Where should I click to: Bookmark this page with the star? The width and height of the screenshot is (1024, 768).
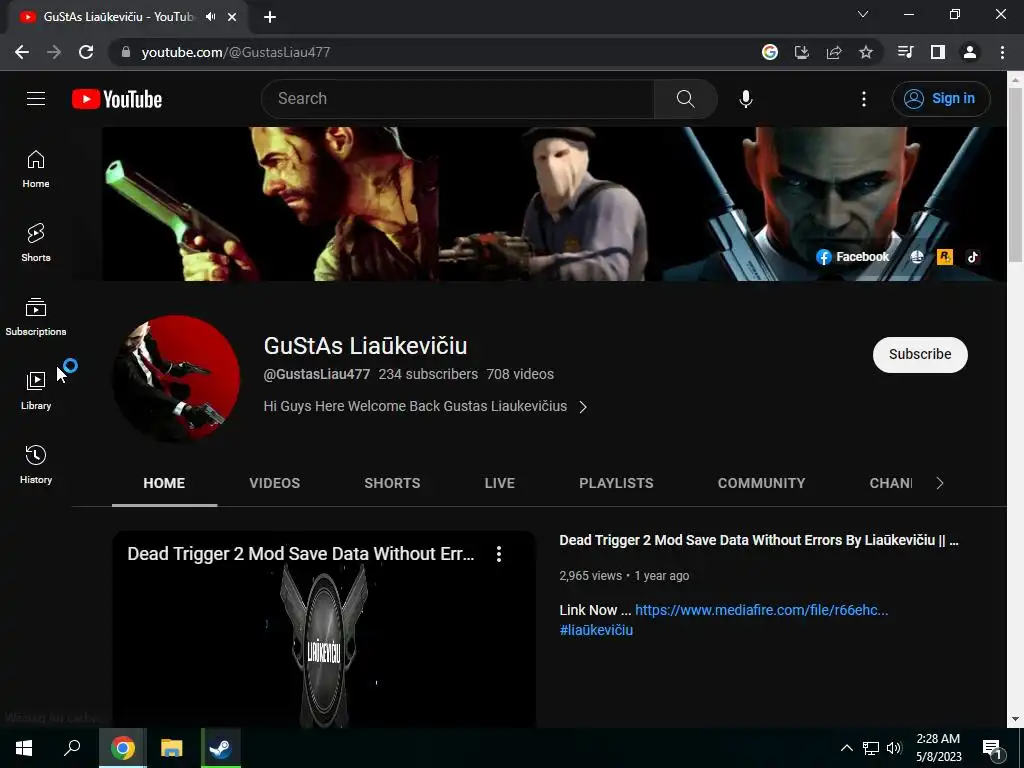point(866,52)
